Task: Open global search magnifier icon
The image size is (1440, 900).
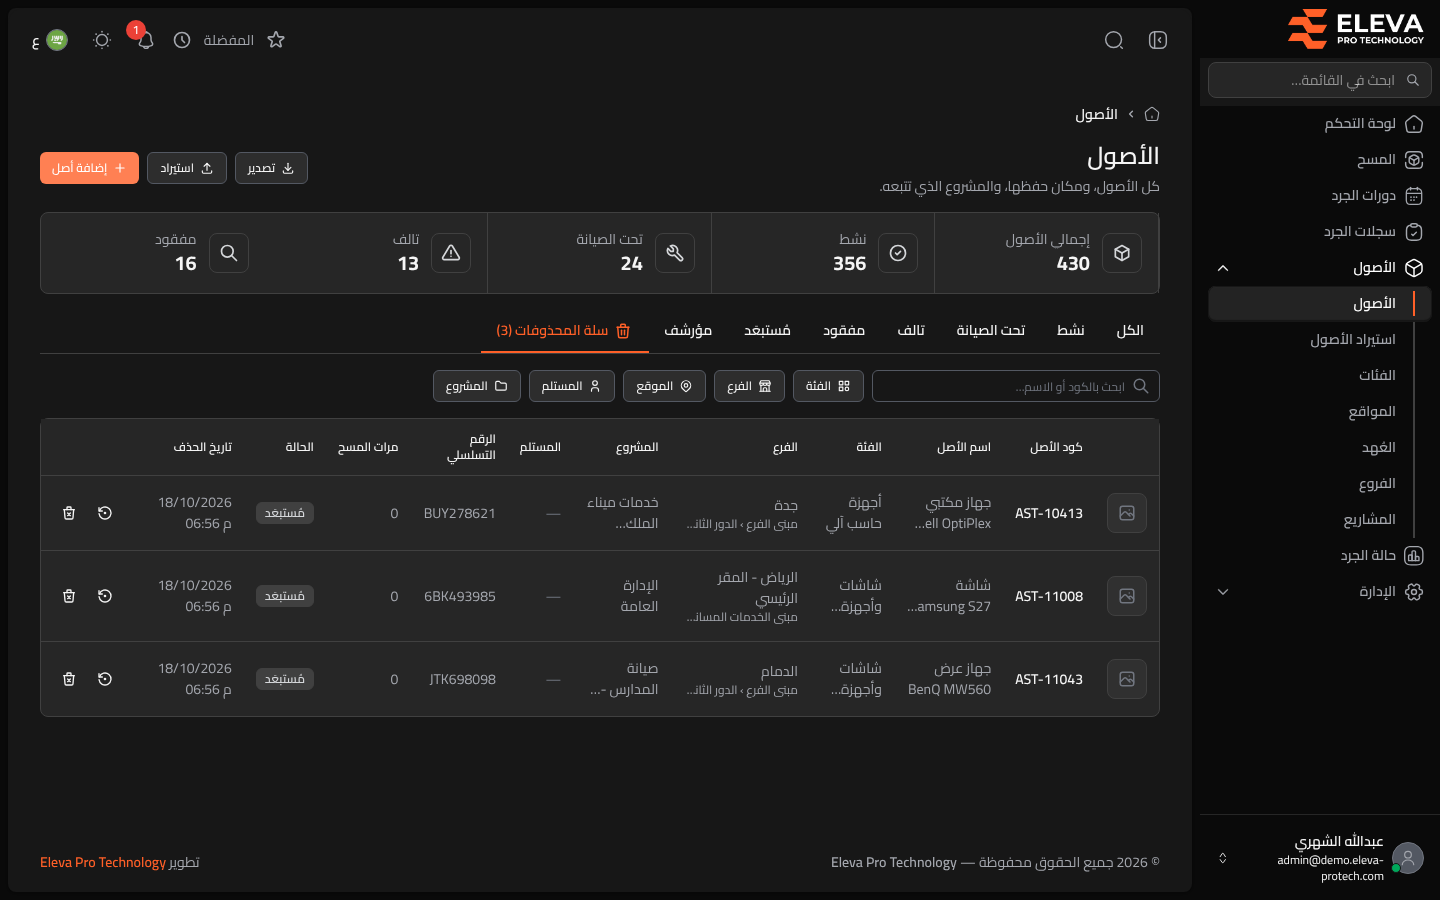Action: tap(1114, 40)
